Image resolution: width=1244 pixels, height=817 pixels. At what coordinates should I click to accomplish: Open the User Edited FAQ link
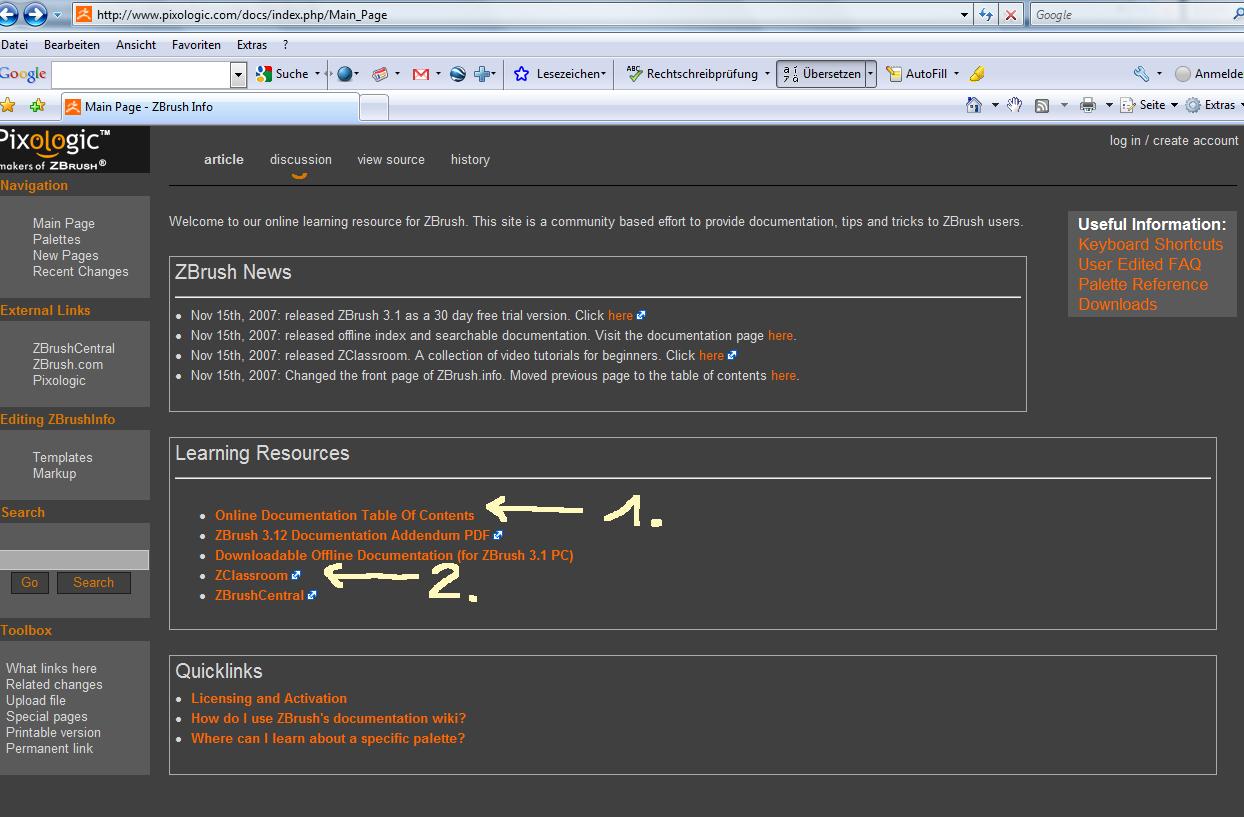tap(1140, 265)
